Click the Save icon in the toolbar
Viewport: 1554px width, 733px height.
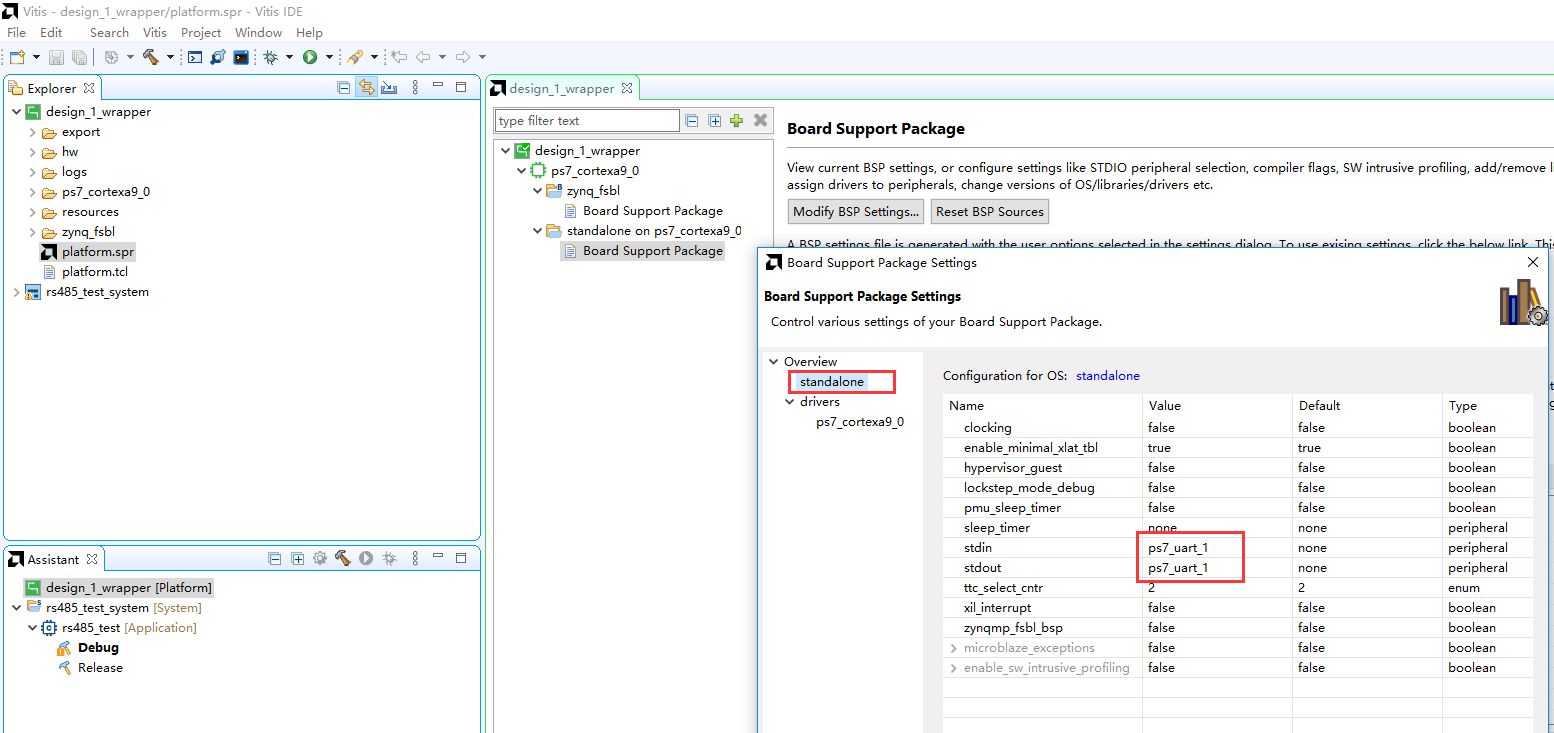click(x=56, y=57)
